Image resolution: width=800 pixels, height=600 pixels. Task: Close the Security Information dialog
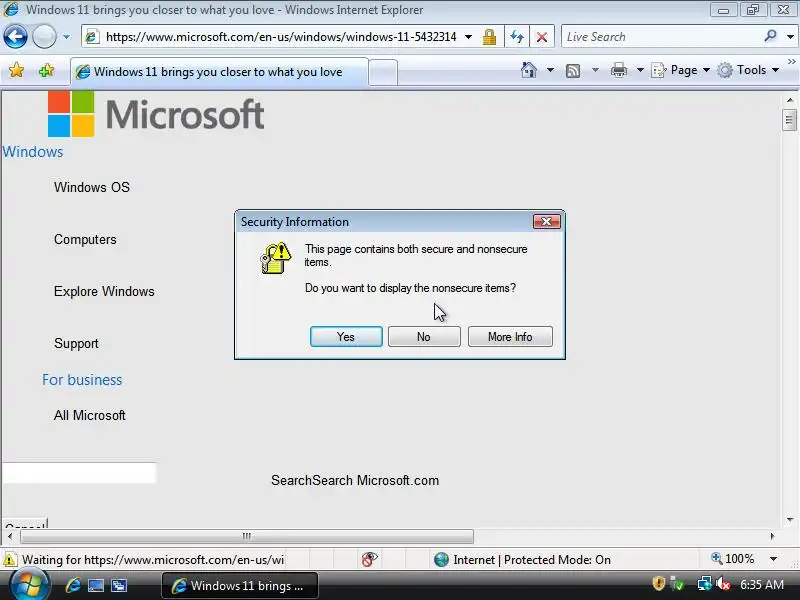[x=546, y=221]
